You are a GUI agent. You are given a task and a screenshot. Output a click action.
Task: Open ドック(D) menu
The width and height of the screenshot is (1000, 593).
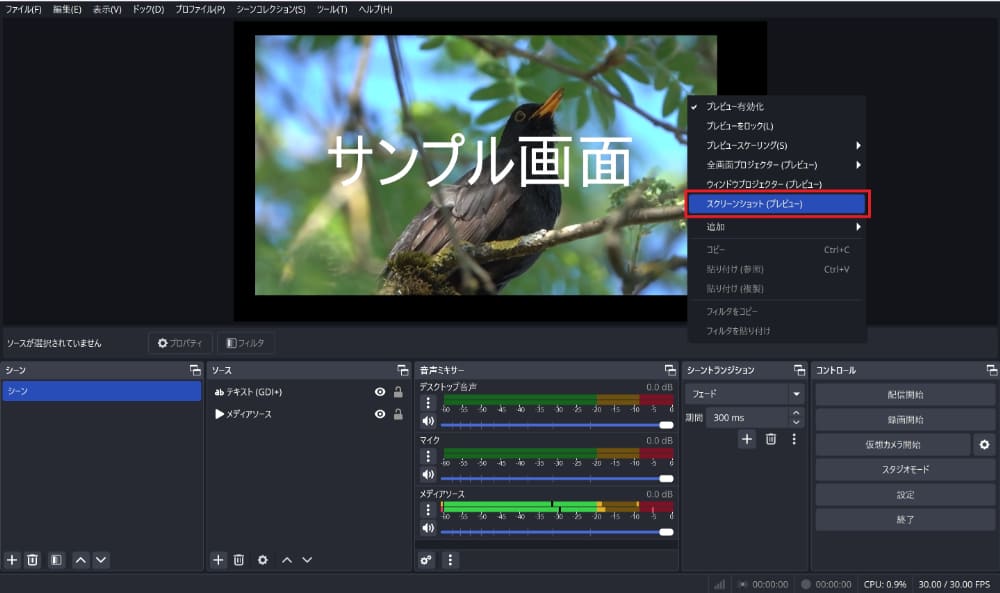pyautogui.click(x=148, y=10)
